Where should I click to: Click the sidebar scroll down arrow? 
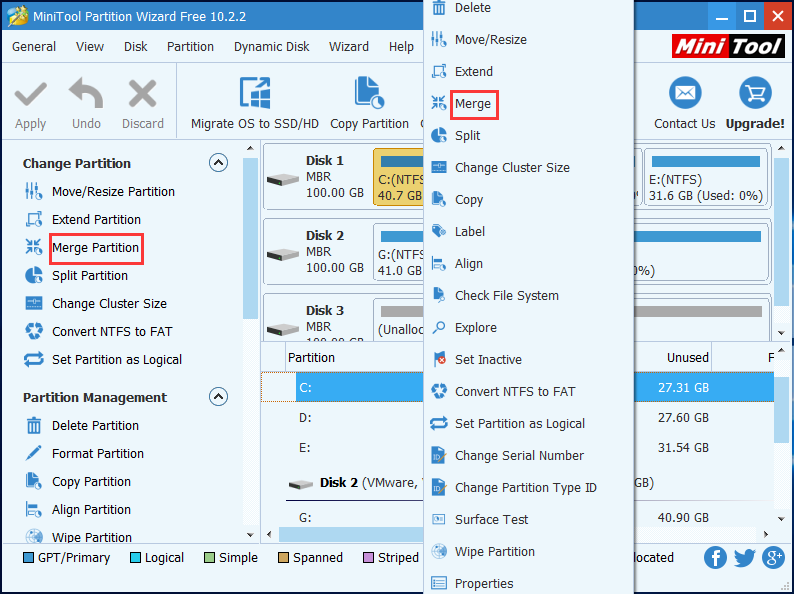[250, 535]
